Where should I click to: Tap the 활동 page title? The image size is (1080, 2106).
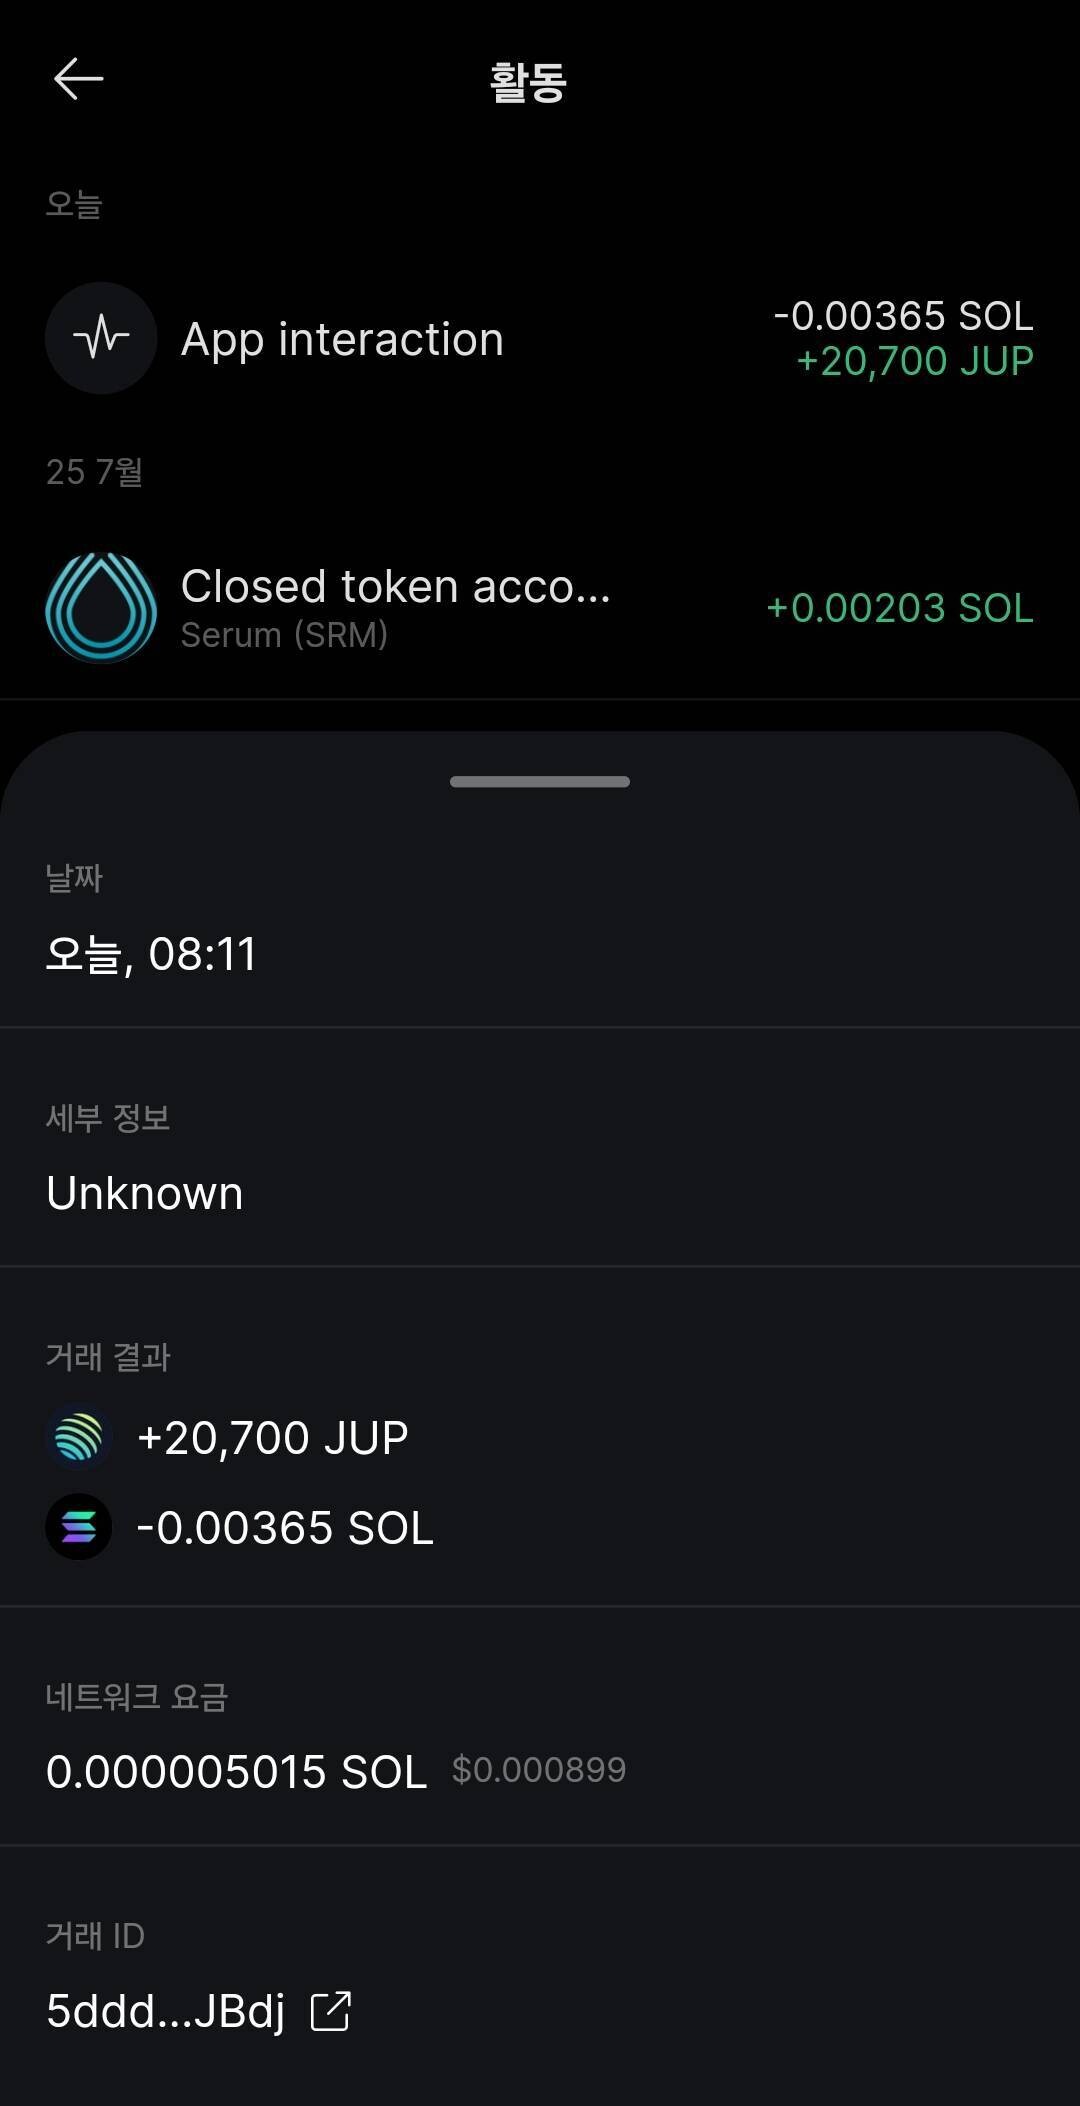[528, 82]
